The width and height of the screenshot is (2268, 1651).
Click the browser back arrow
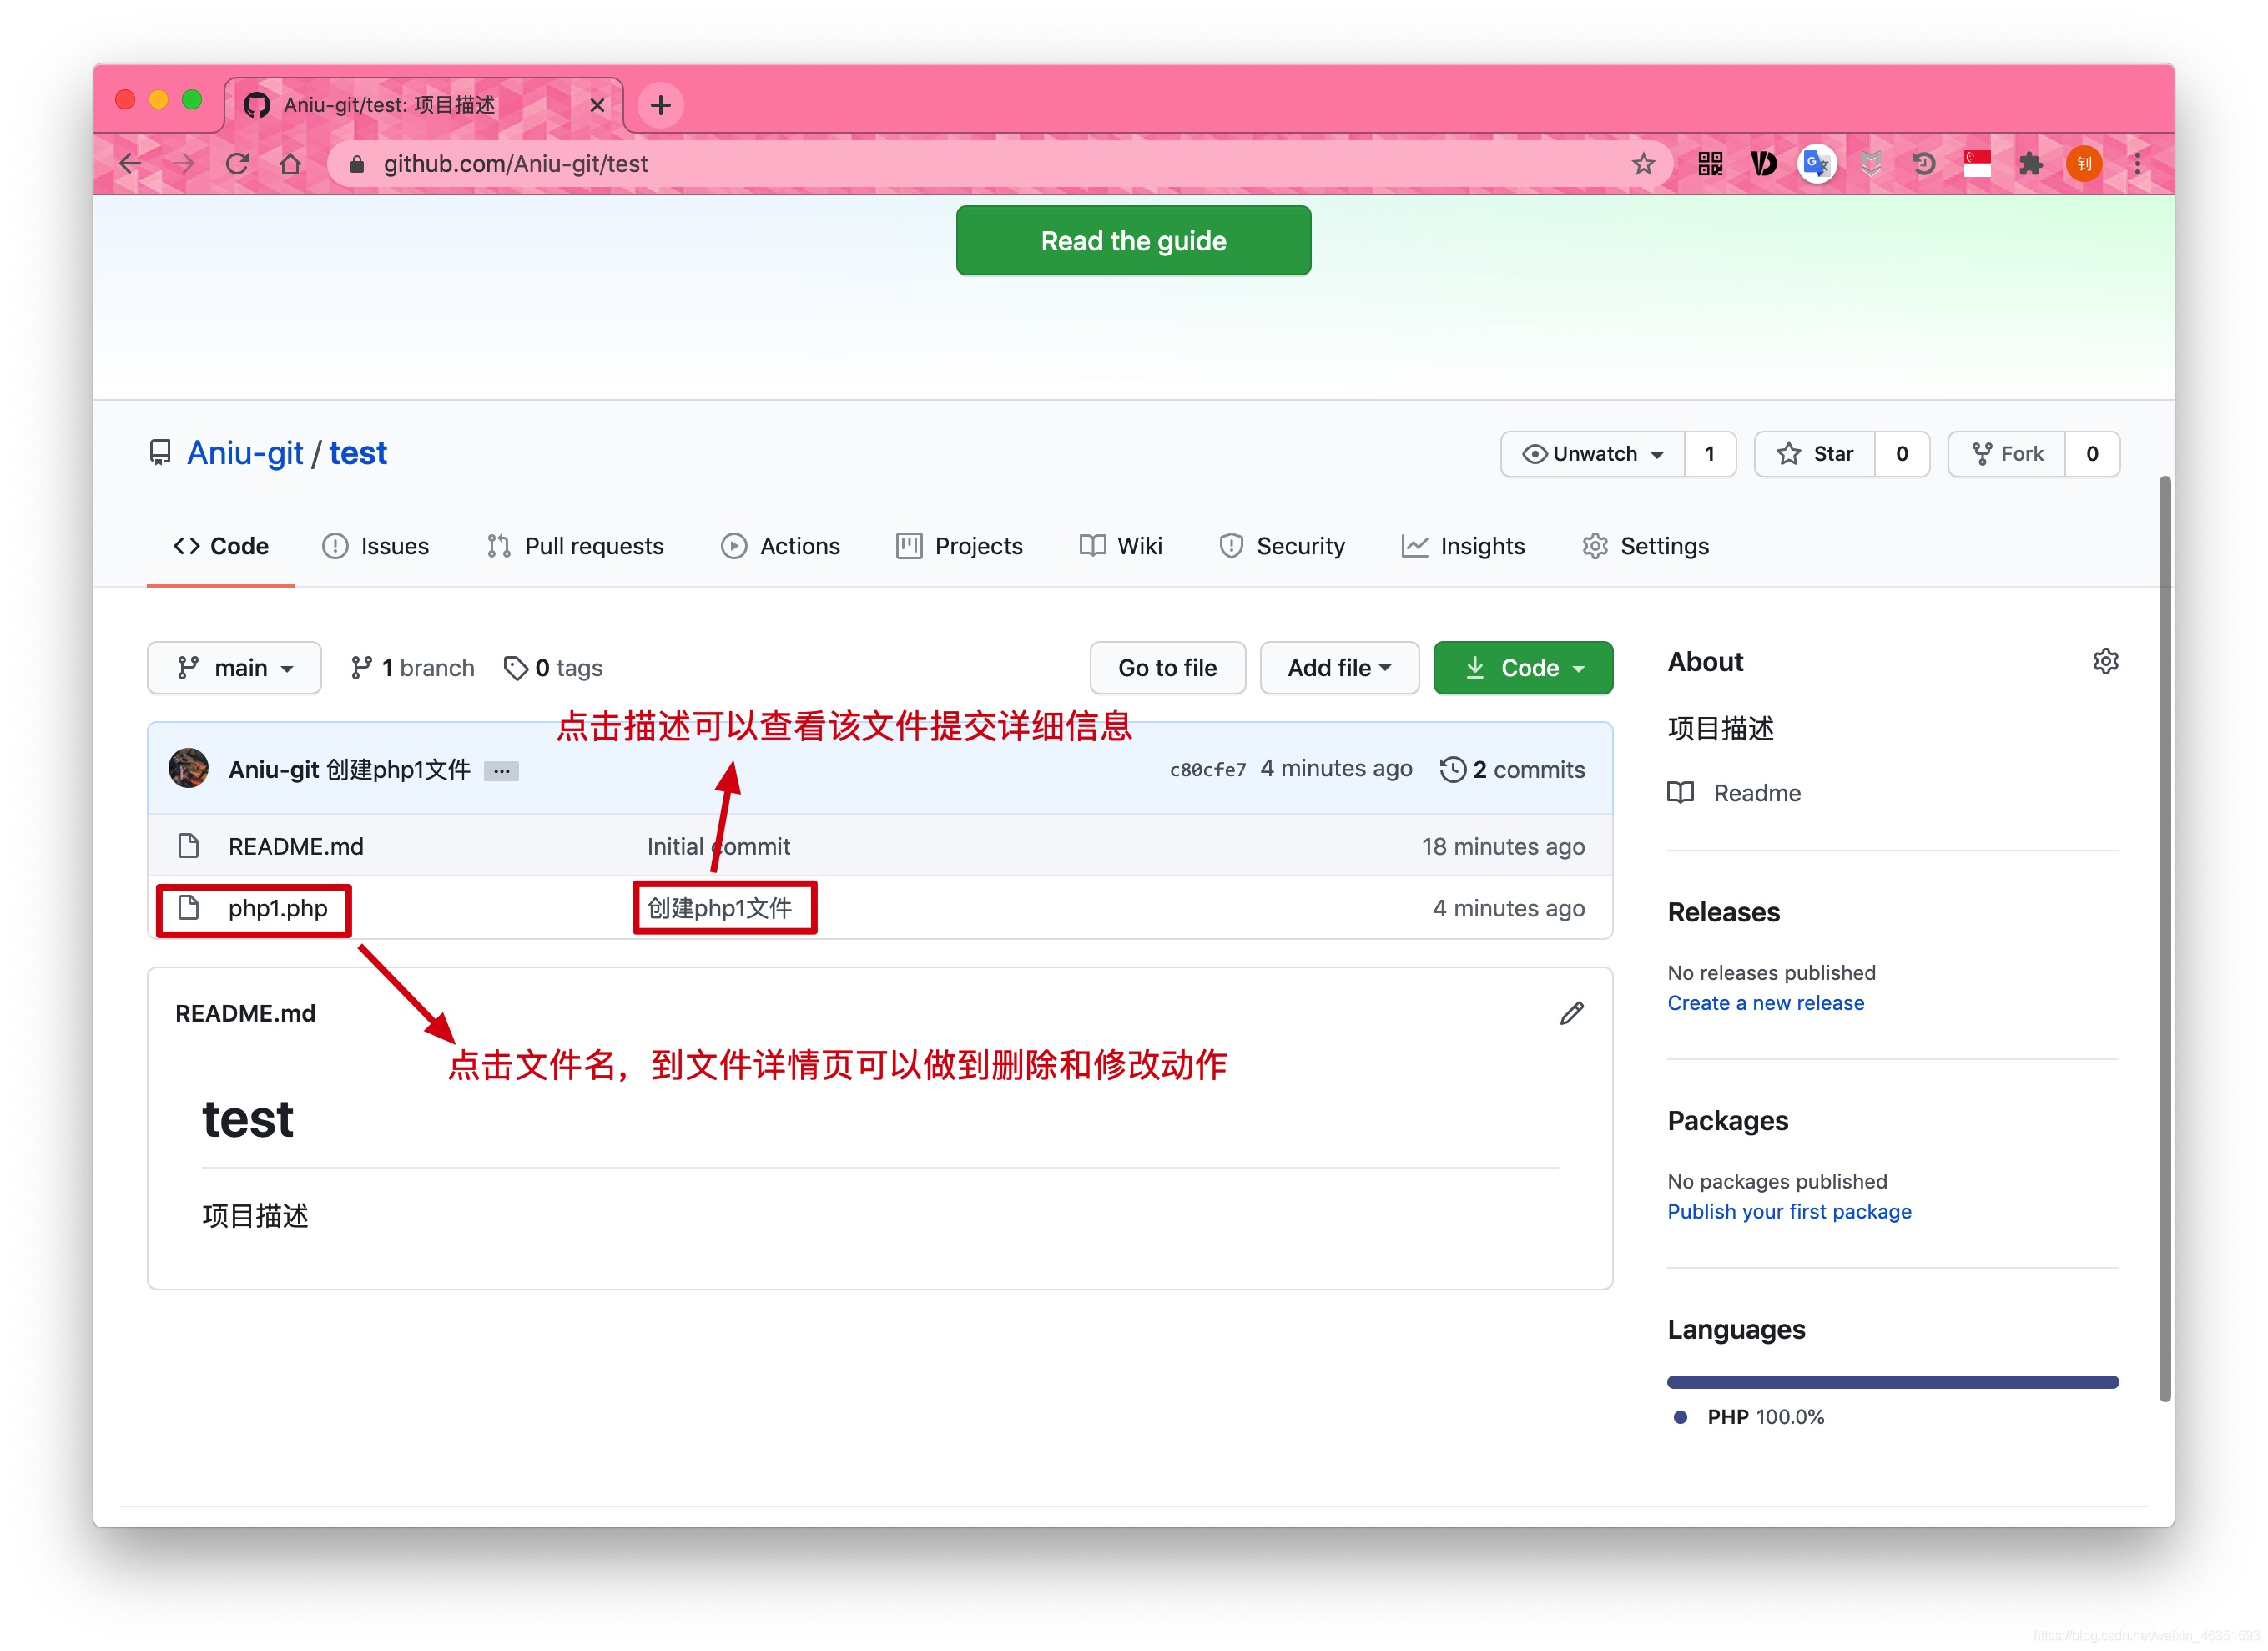130,164
